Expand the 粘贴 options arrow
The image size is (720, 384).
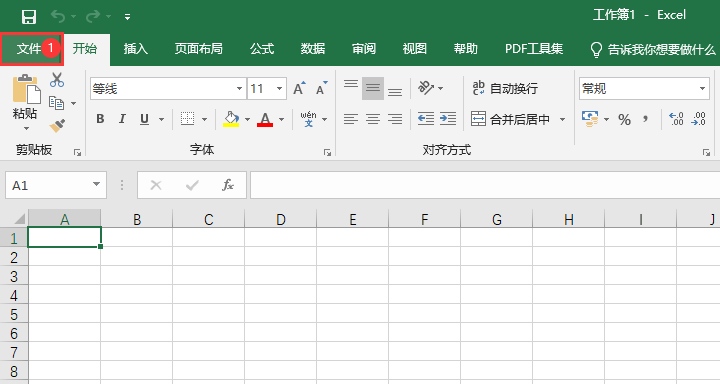click(26, 128)
